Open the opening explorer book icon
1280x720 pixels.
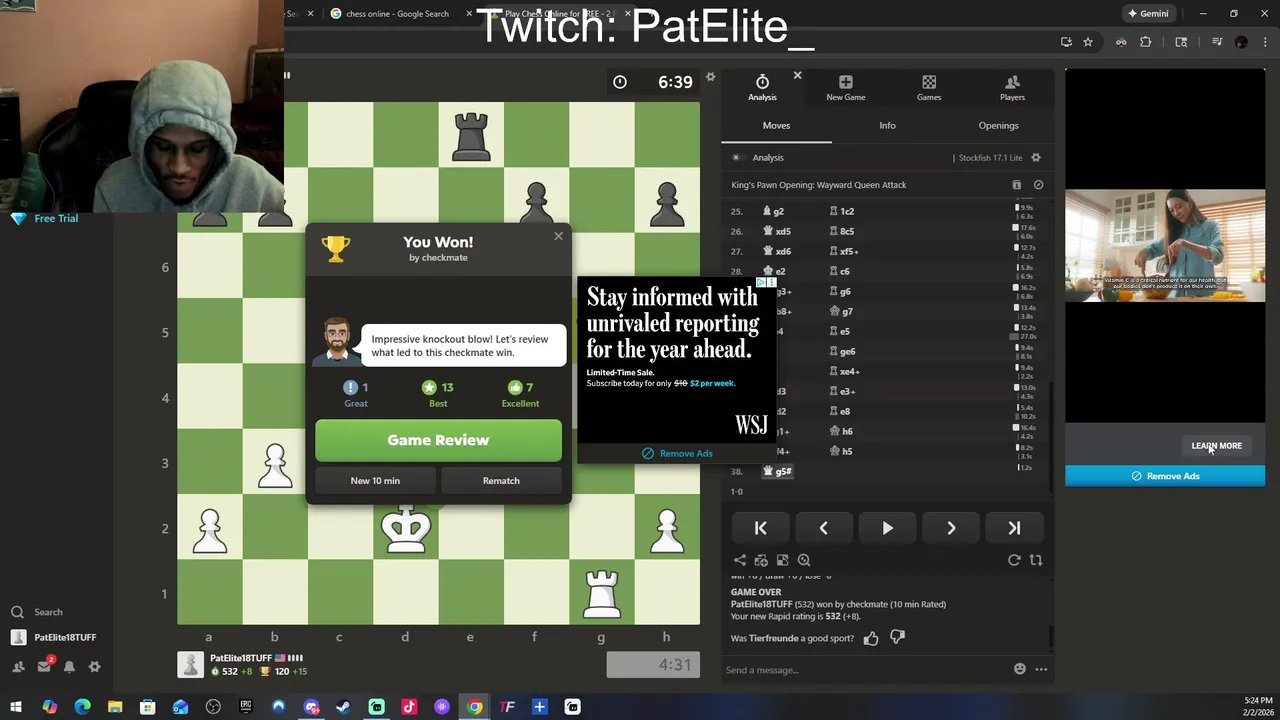[x=1017, y=185]
